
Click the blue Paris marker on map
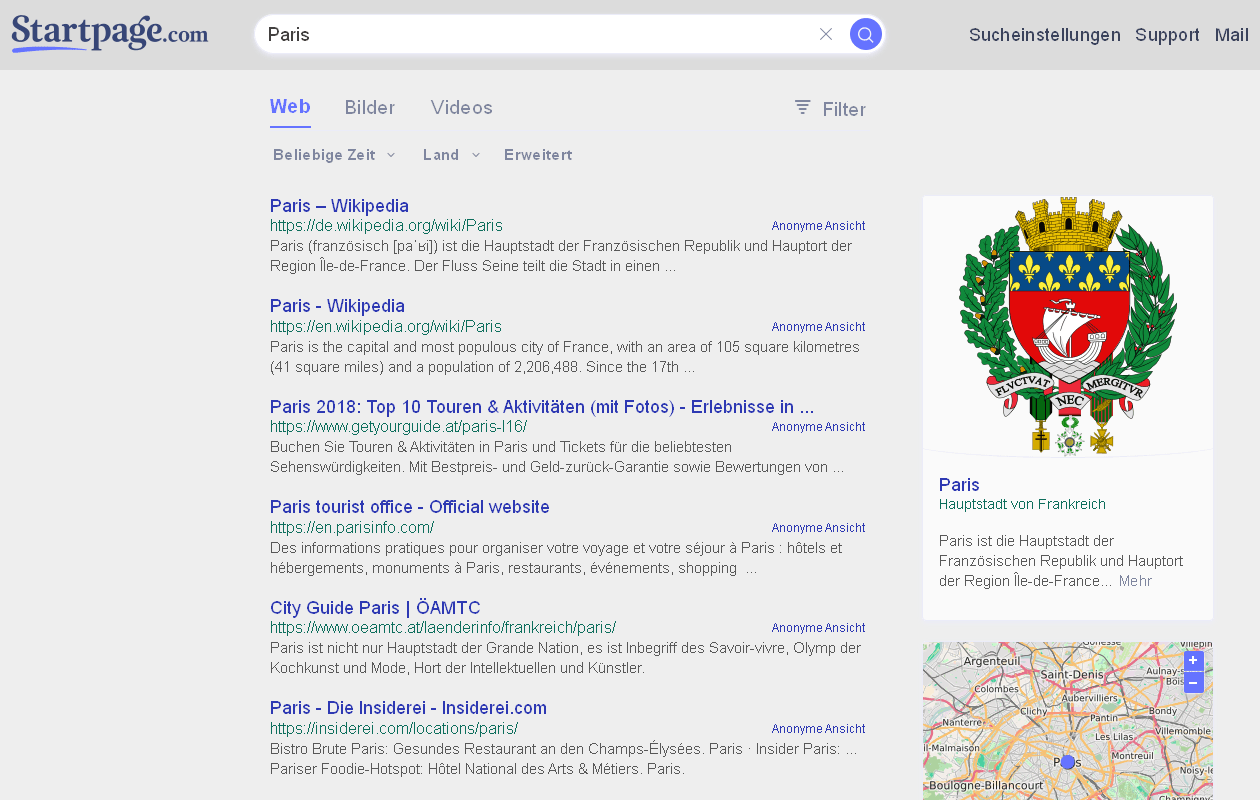1067,762
